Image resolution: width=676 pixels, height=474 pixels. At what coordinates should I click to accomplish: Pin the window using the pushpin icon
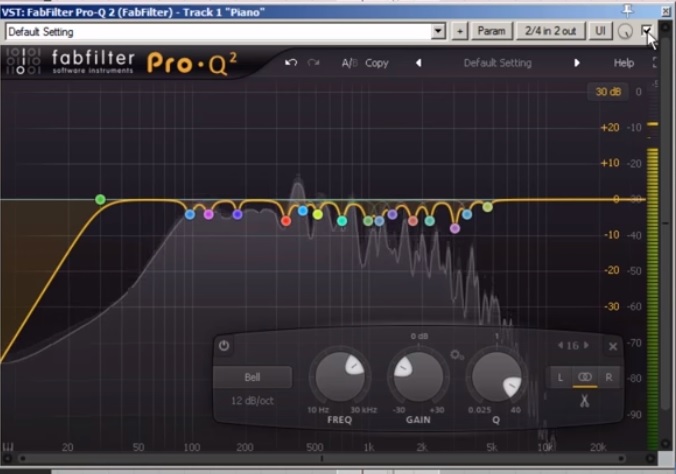tap(627, 11)
